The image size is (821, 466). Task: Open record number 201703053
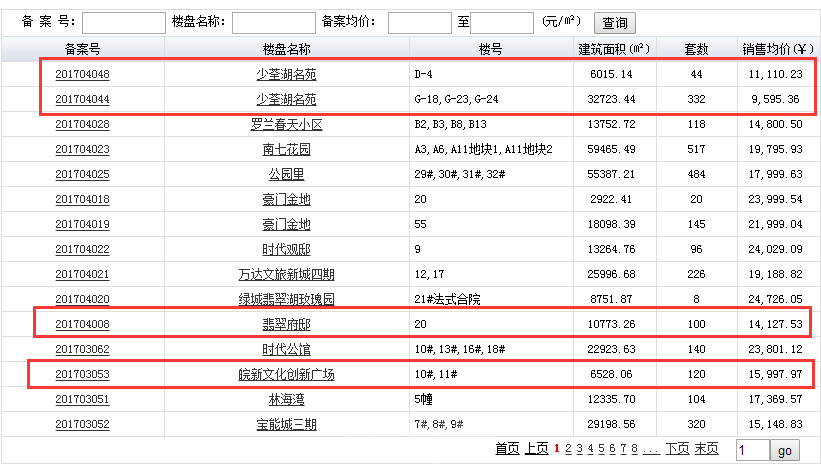[82, 375]
